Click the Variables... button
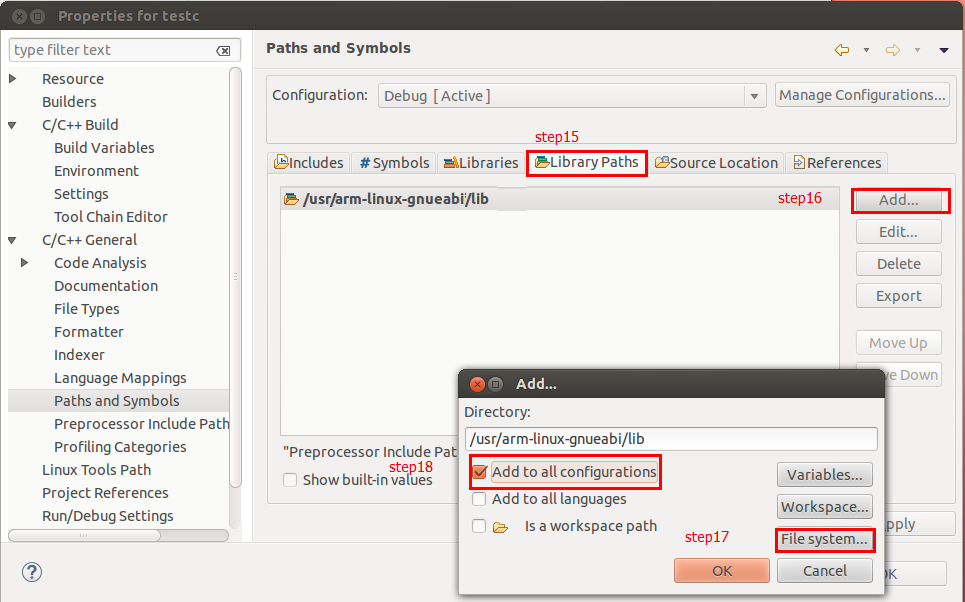Screen dimensions: 965x602 click(825, 475)
